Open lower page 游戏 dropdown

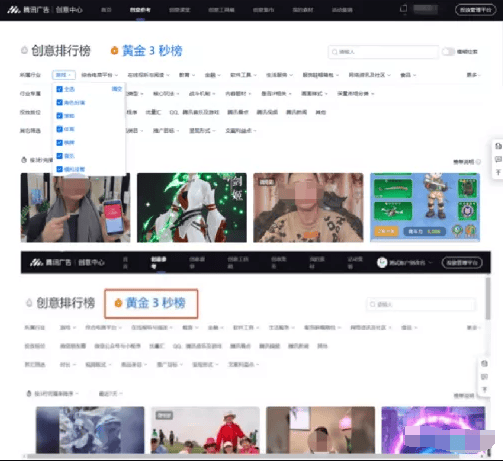68,328
